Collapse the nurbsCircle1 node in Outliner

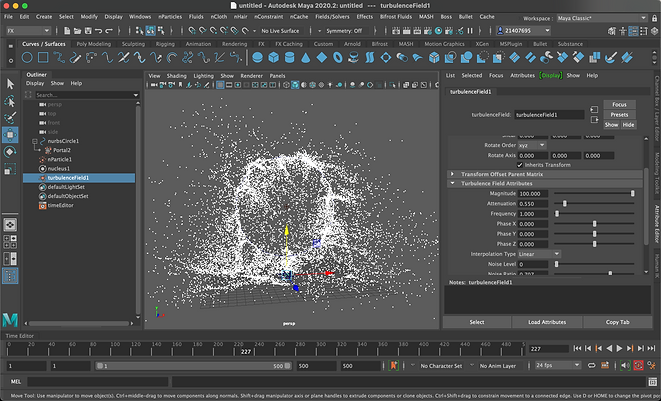(x=35, y=141)
